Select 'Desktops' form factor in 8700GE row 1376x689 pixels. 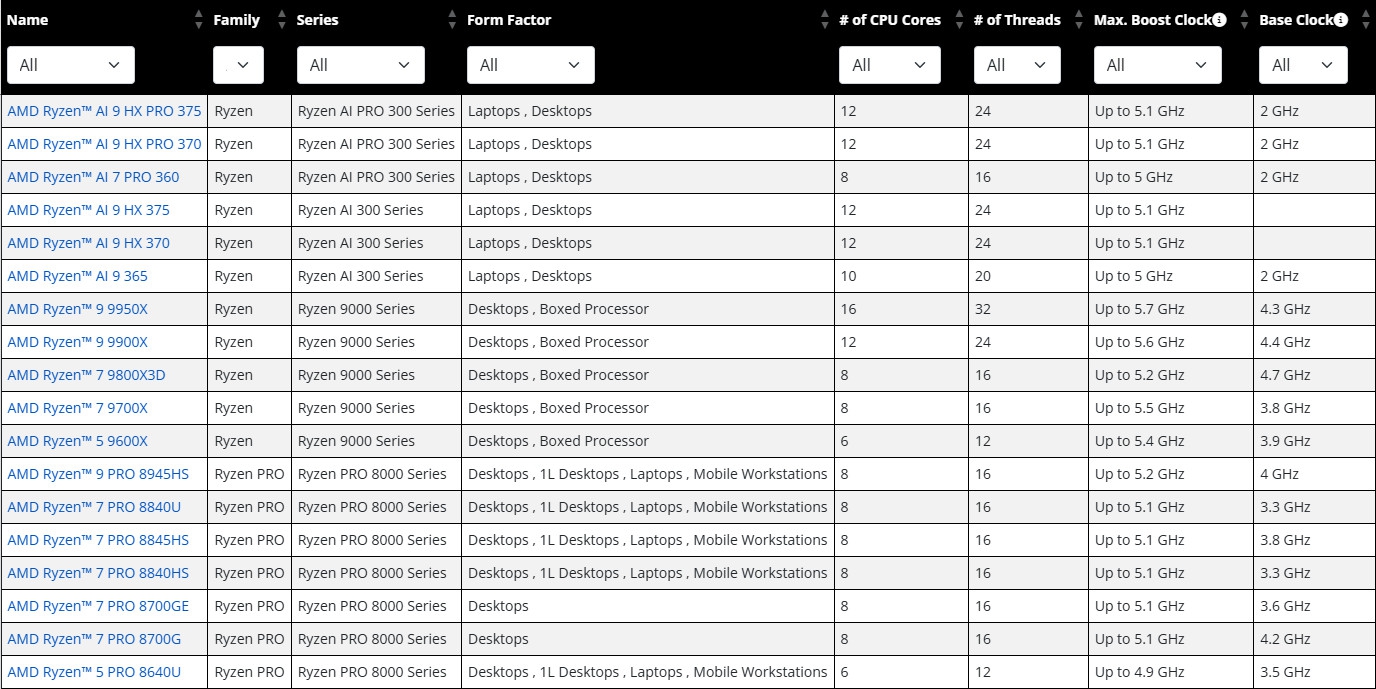[x=498, y=606]
